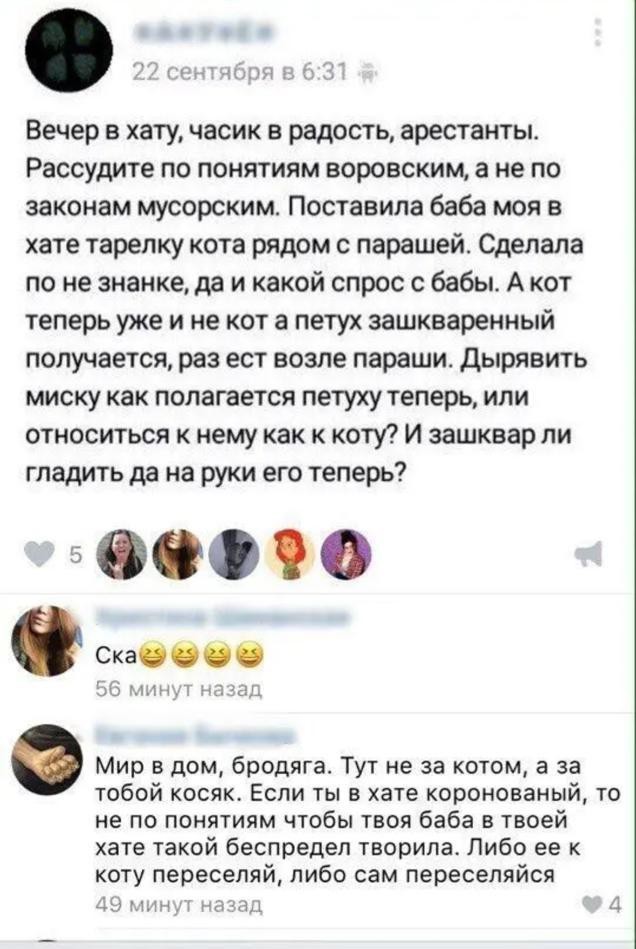636x949 pixels.
Task: Open the first commenter's profile picture
Action: (47, 640)
